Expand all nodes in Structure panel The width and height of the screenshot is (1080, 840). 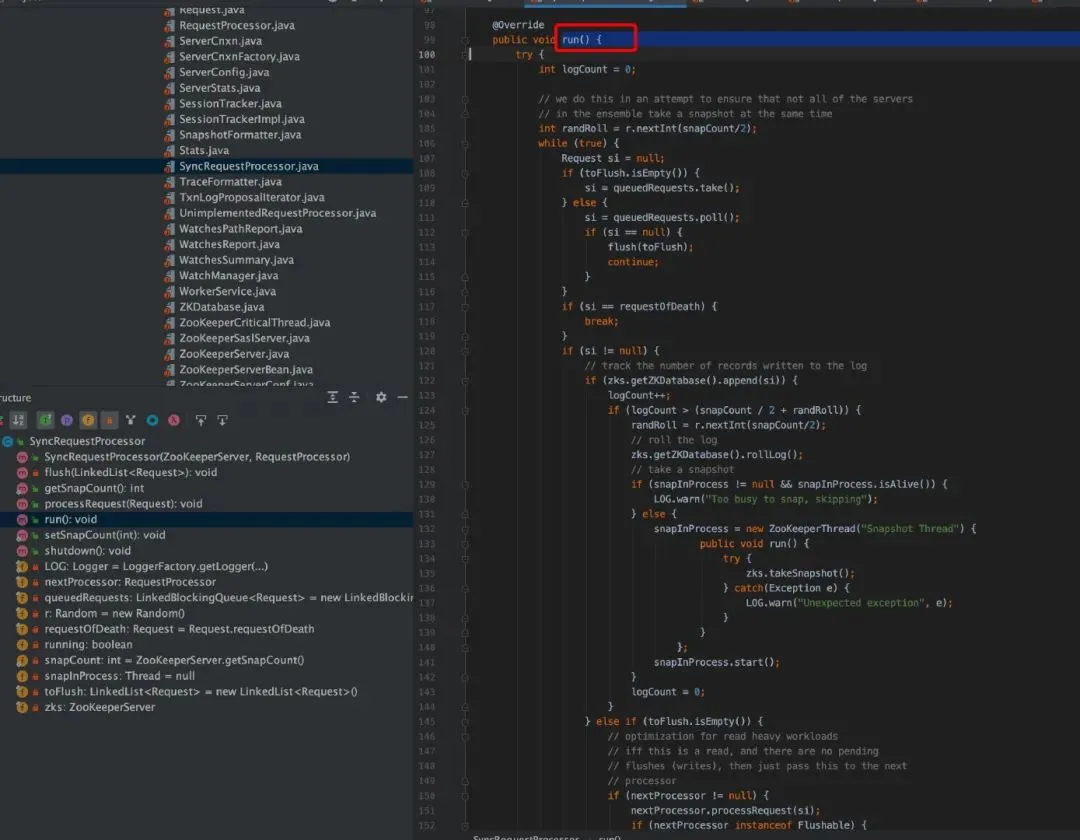[333, 397]
